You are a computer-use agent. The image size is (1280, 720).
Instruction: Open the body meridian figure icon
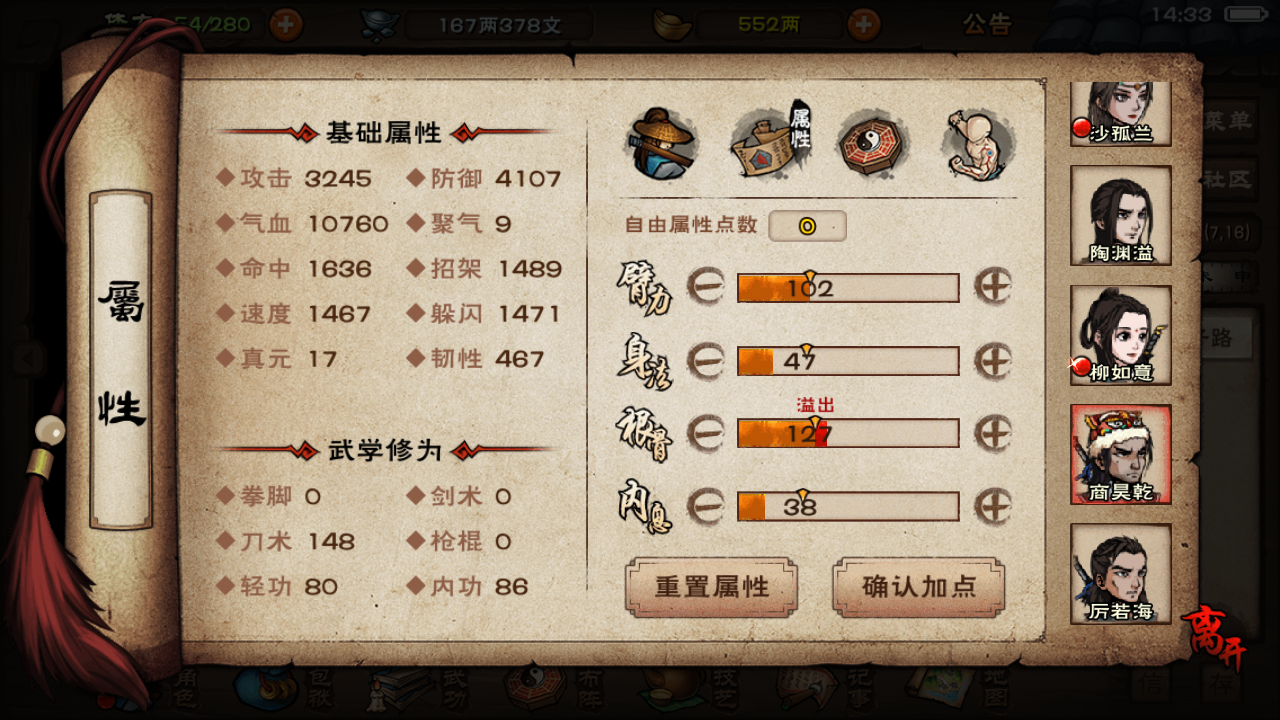[x=979, y=145]
